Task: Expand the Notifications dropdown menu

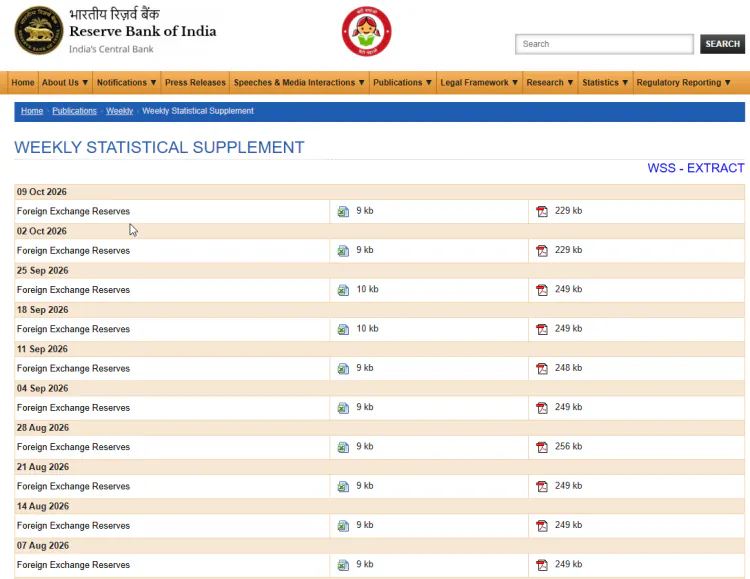Action: pos(126,82)
